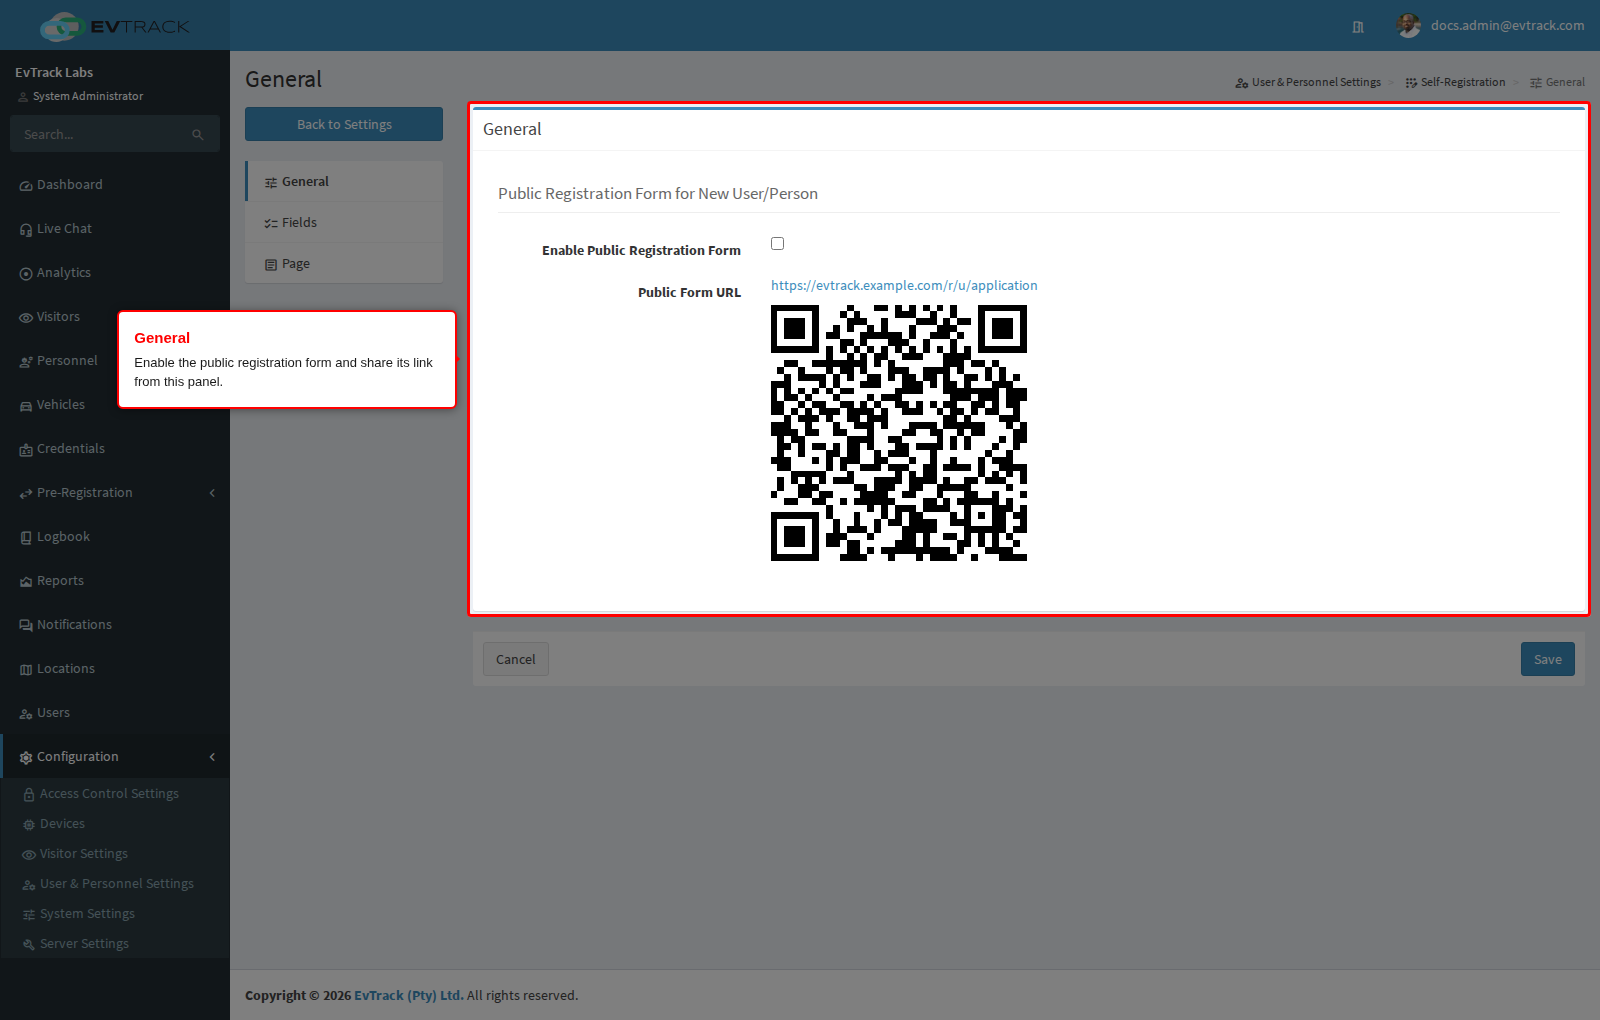The height and width of the screenshot is (1020, 1600).
Task: Open Reports section
Action: click(115, 581)
